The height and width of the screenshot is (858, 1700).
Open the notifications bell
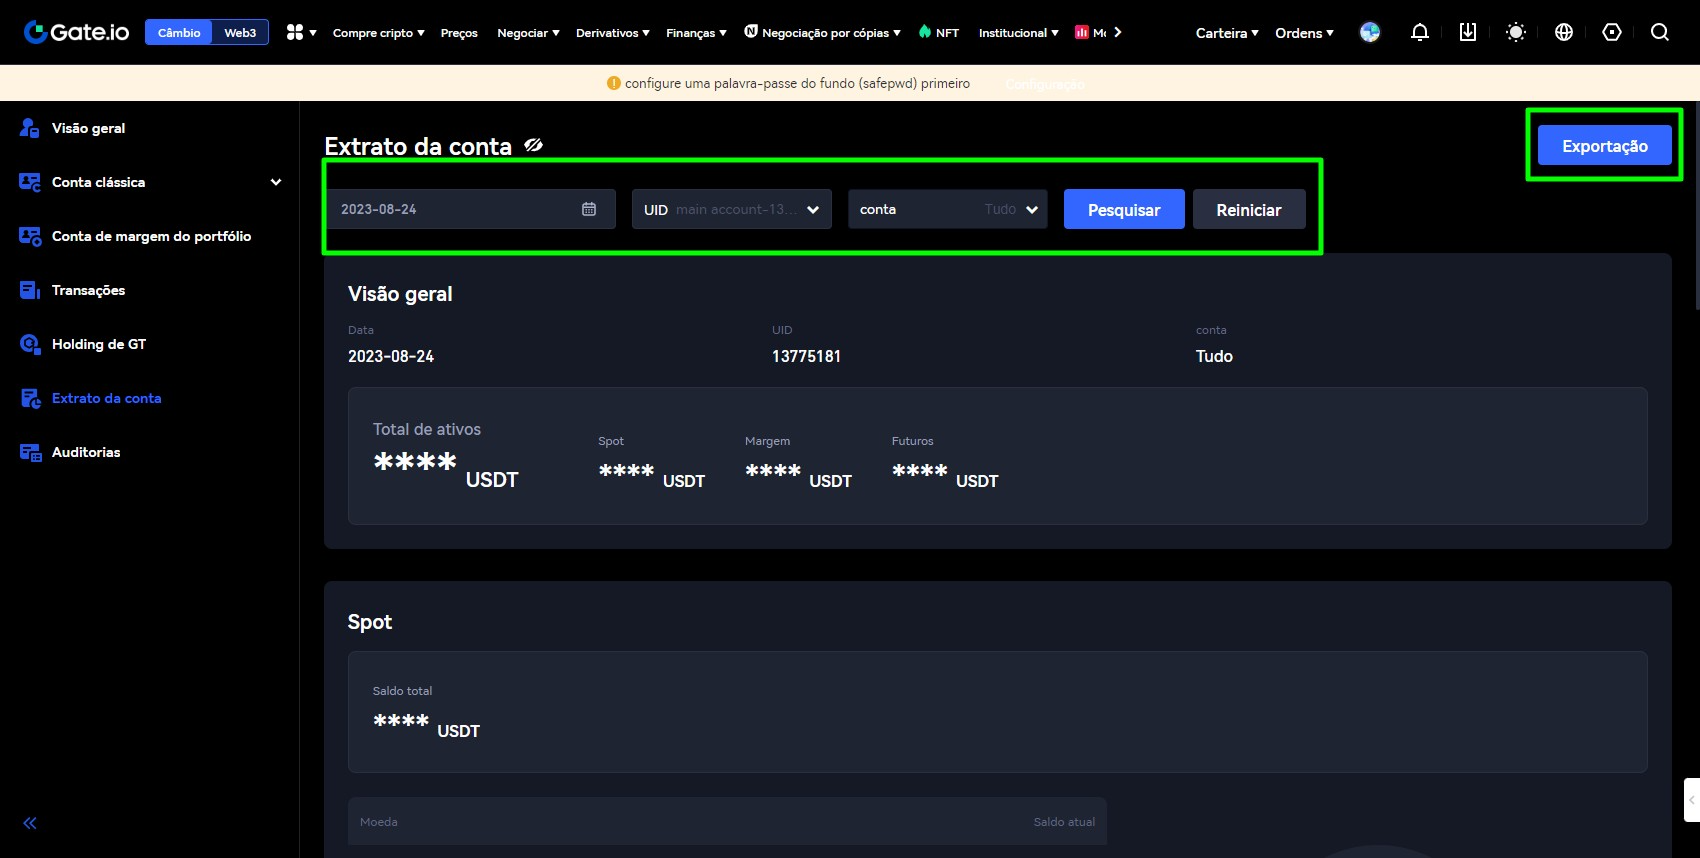pyautogui.click(x=1419, y=32)
